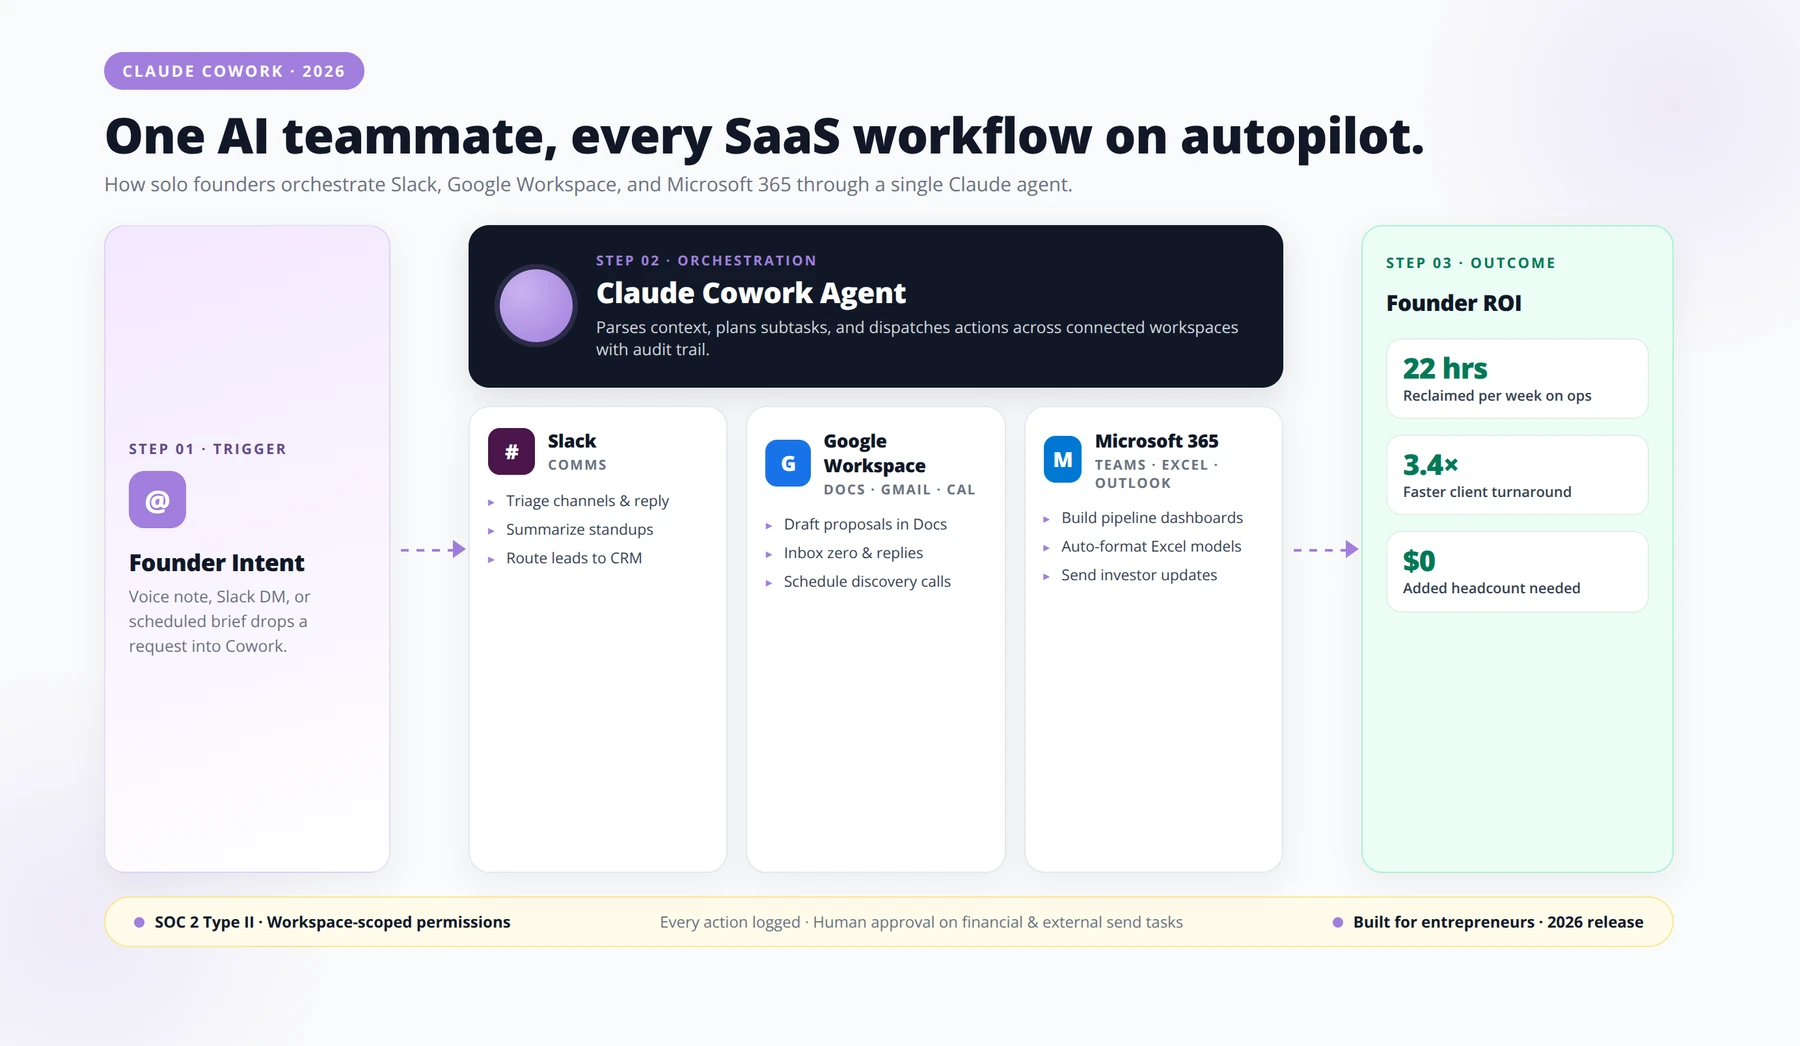Click Send investor updates
Screen dimensions: 1800x1046
point(1139,575)
